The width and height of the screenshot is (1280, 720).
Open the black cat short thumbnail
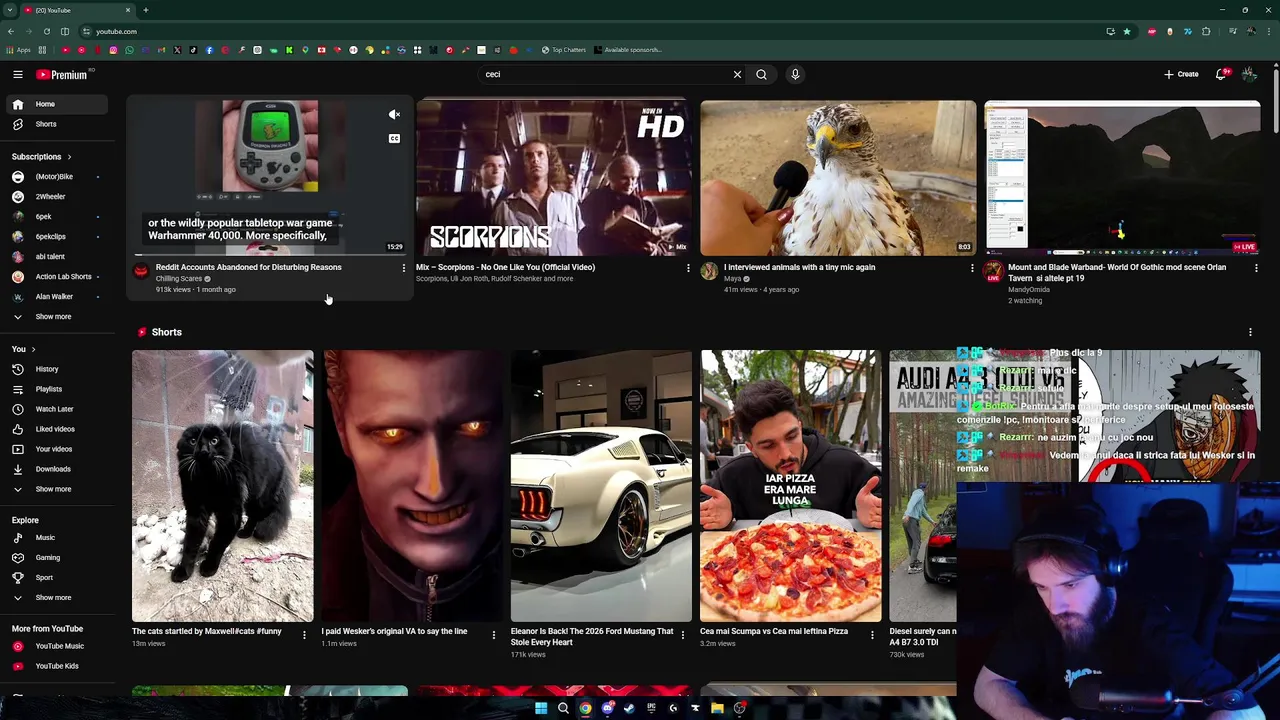click(x=222, y=486)
